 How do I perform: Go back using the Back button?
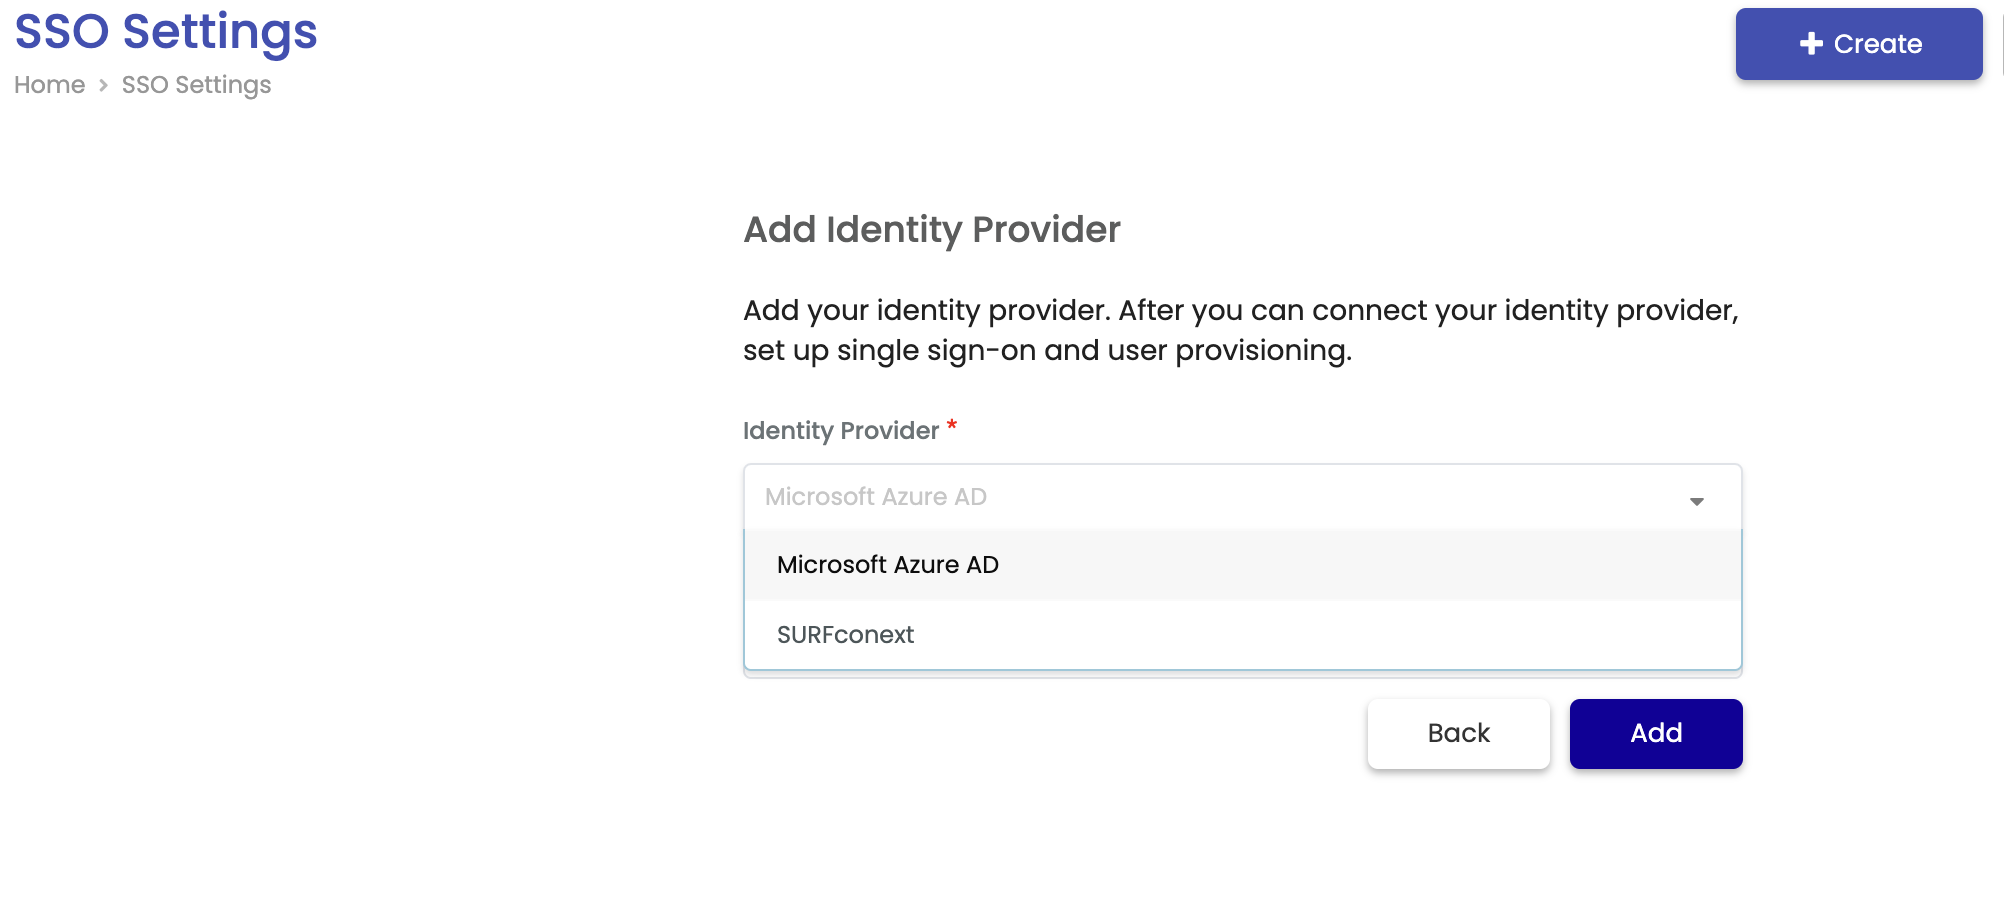[1458, 733]
